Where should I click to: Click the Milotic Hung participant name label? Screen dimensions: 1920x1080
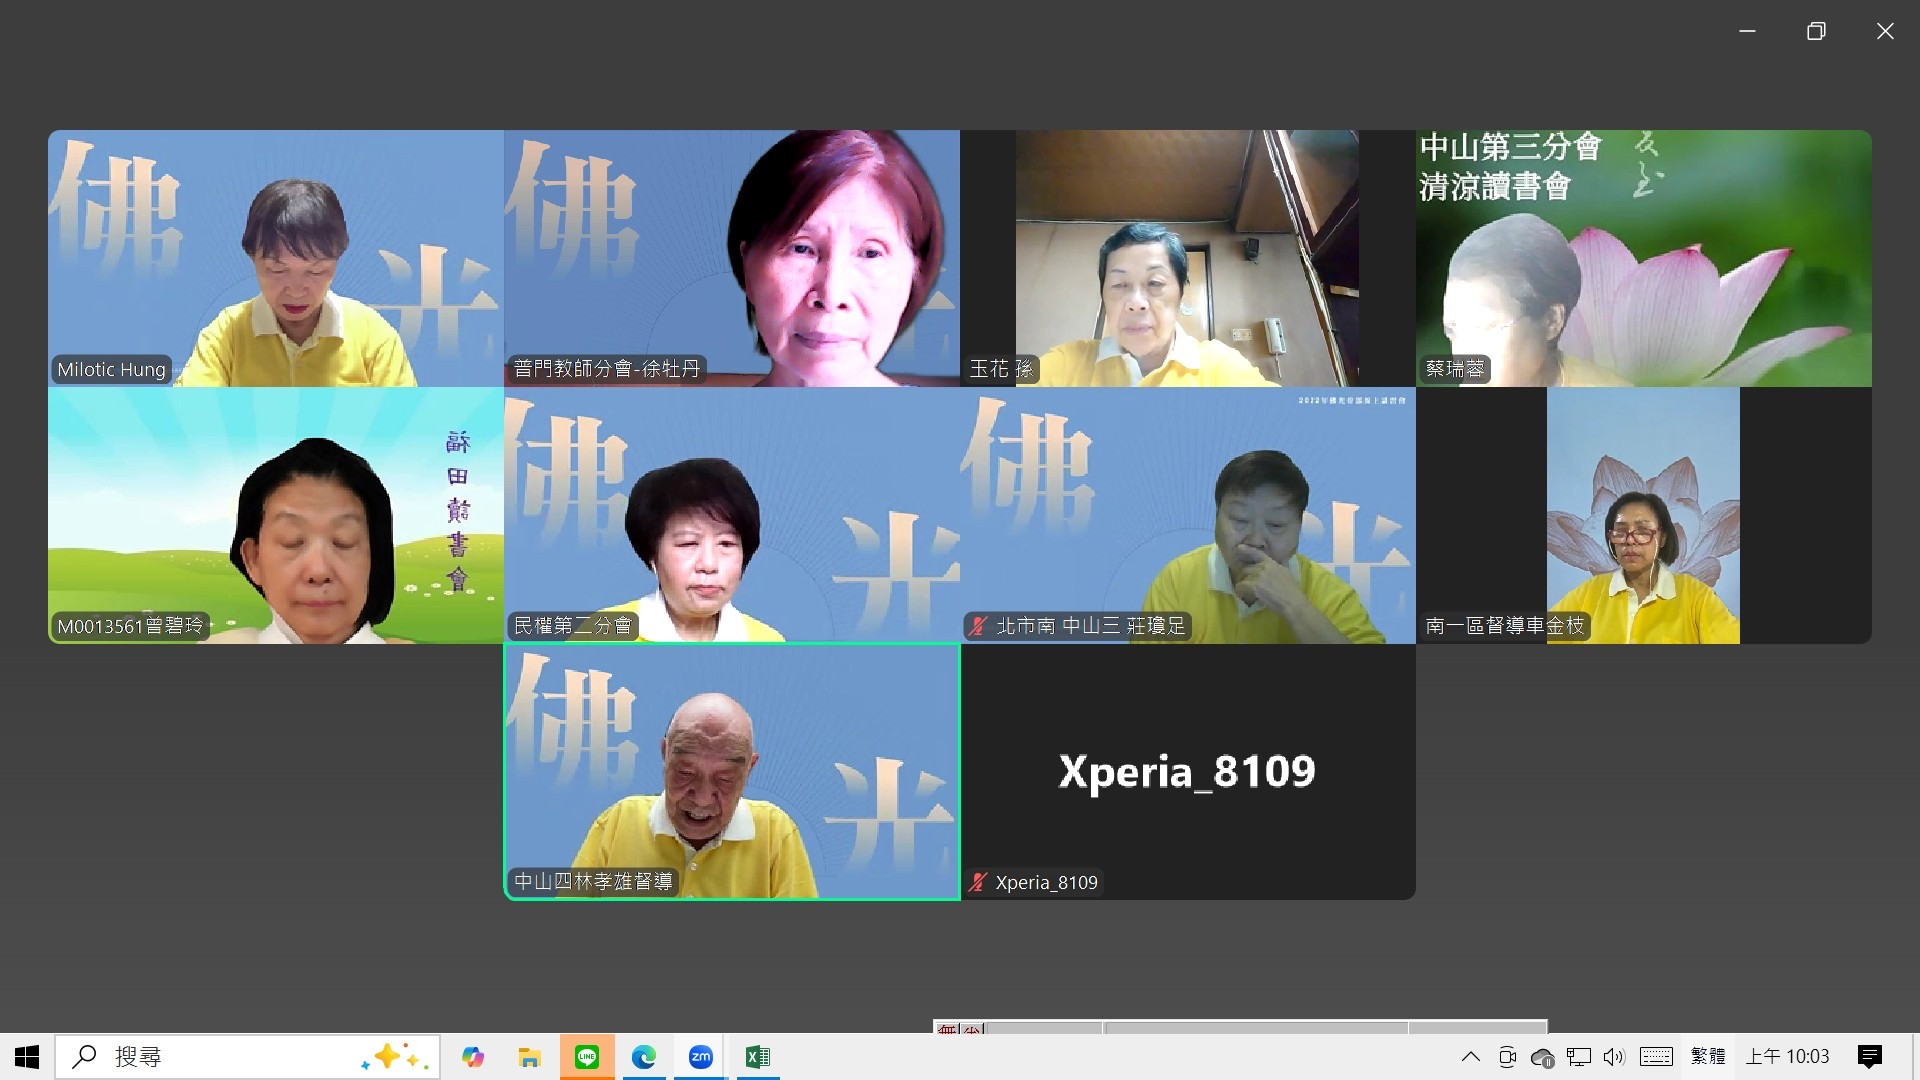click(111, 369)
